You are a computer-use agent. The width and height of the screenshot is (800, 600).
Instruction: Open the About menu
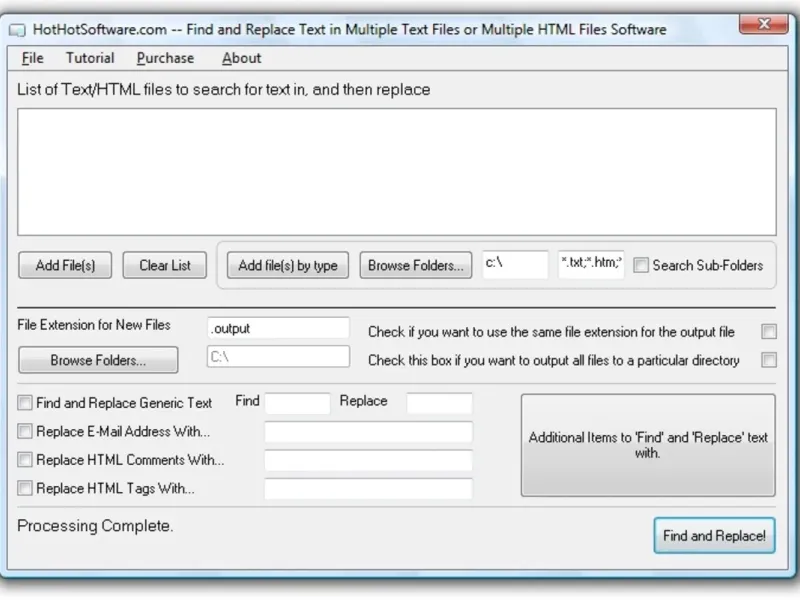click(241, 58)
